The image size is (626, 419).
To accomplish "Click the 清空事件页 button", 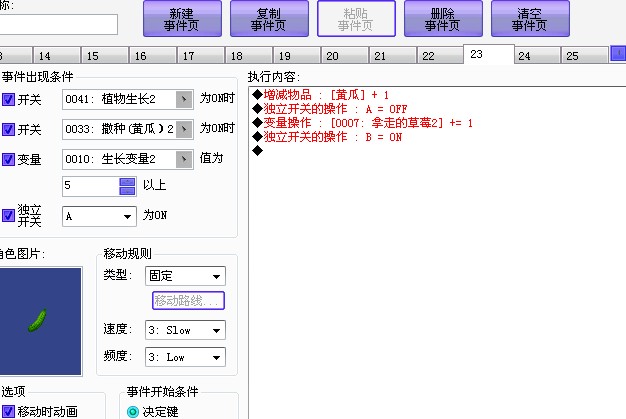I will point(530,19).
